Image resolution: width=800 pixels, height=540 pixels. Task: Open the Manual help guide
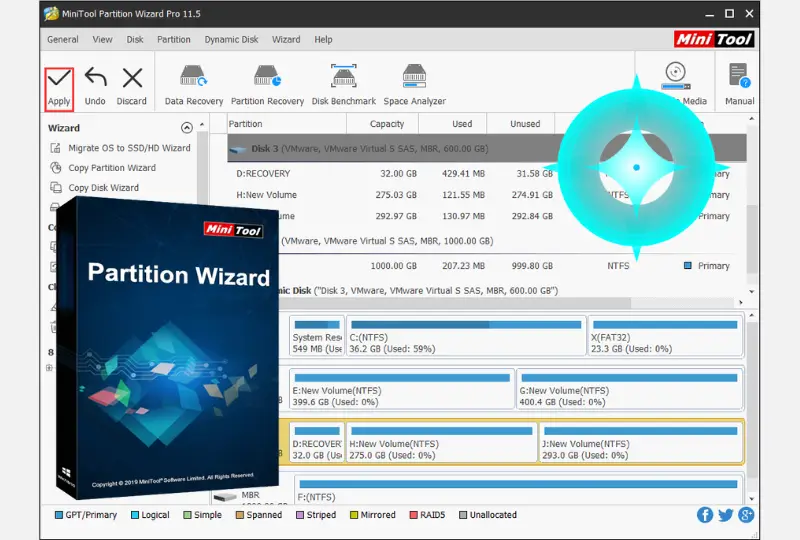pyautogui.click(x=739, y=85)
